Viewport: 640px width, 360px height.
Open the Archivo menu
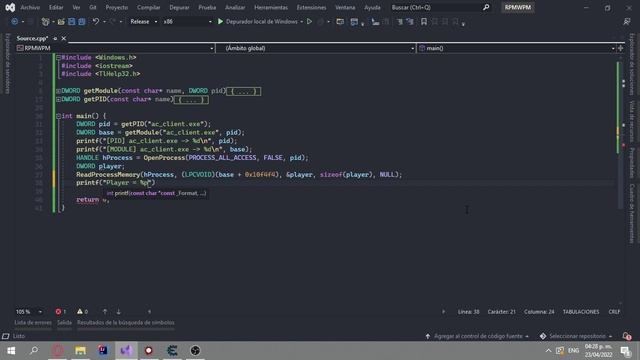point(30,7)
